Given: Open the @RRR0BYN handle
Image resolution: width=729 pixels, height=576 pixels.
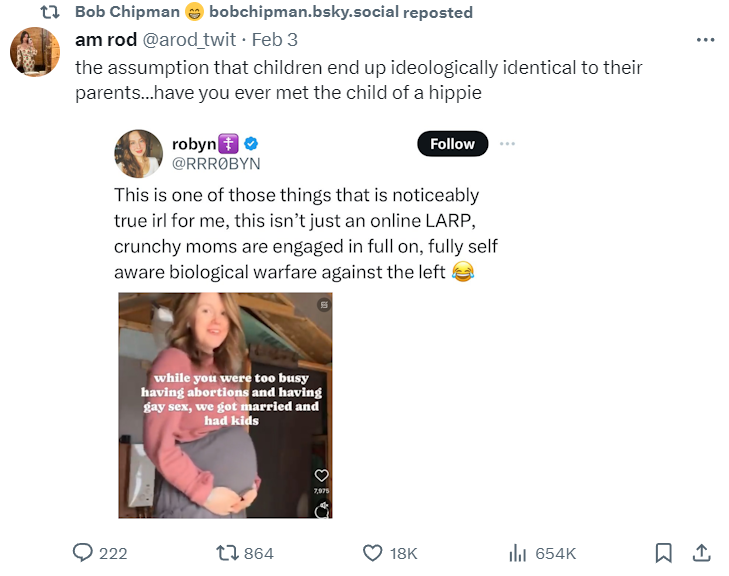Looking at the screenshot, I should [216, 164].
